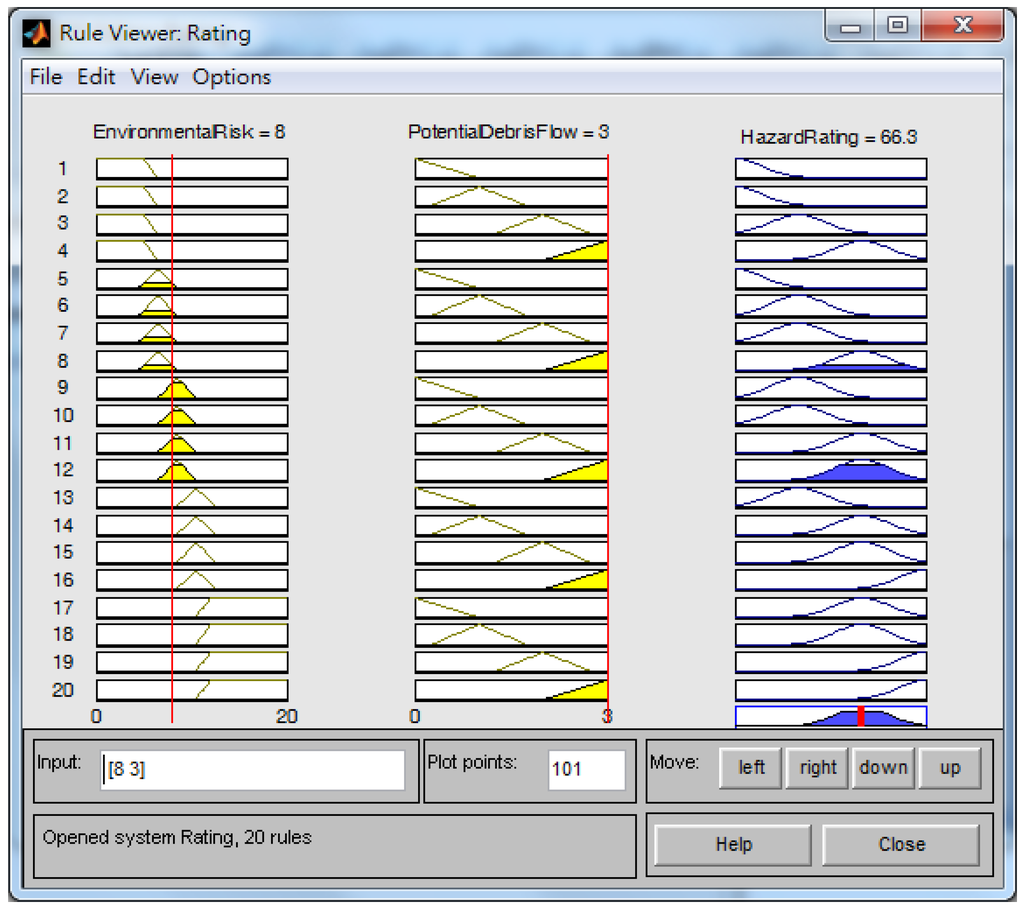Click rule 12 HazardRating output plot
The height and width of the screenshot is (912, 1024).
point(830,470)
